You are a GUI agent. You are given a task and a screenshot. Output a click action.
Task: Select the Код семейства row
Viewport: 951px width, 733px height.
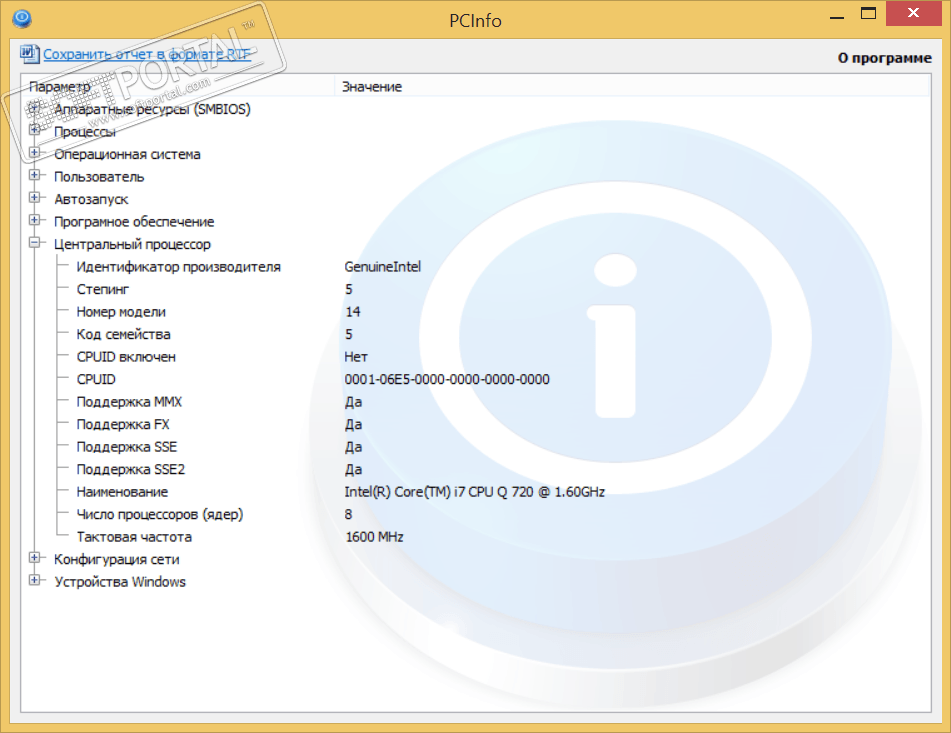(123, 334)
